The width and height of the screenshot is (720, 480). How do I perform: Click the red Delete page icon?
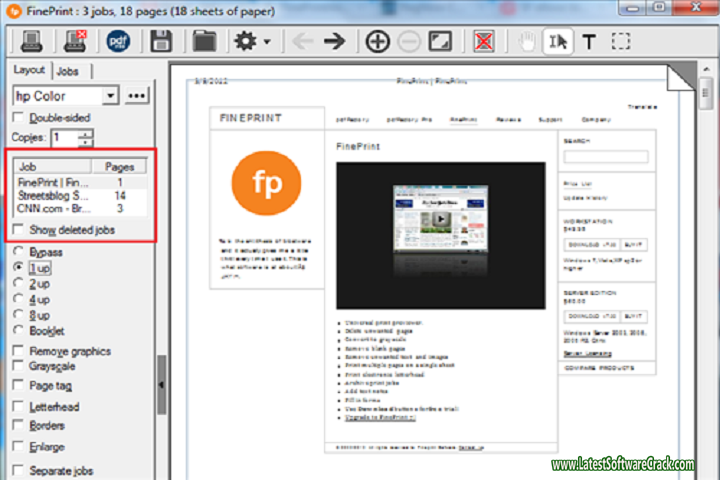[x=484, y=41]
